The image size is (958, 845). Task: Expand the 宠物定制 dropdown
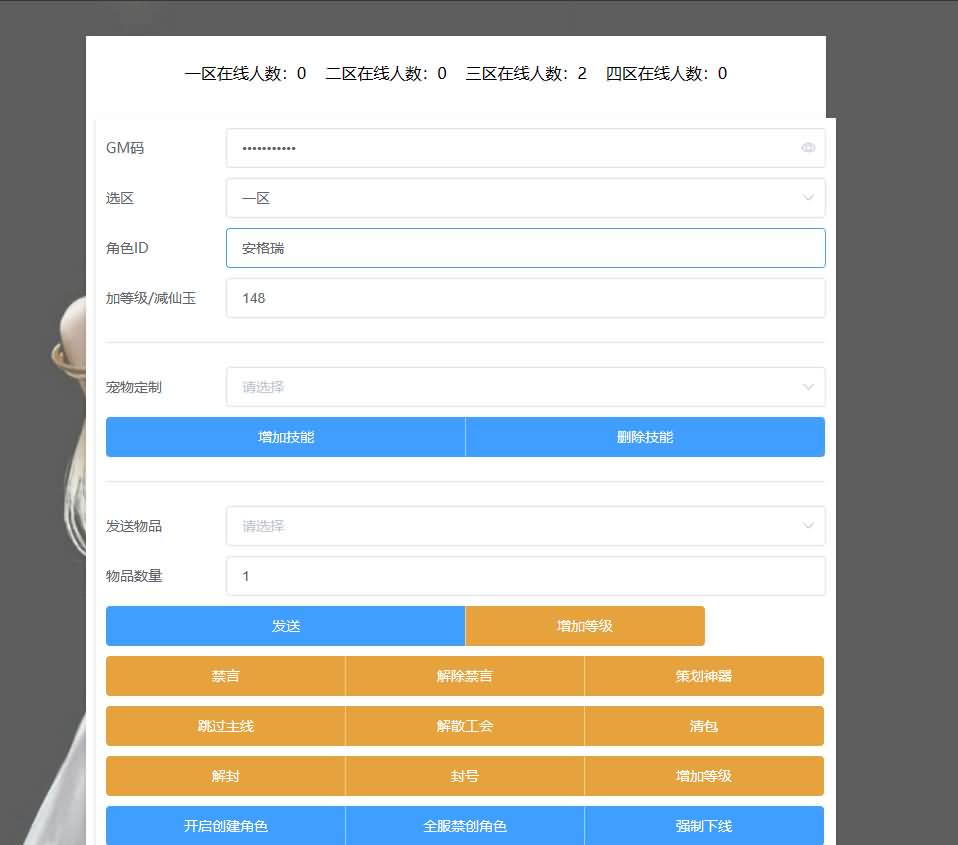click(x=525, y=387)
